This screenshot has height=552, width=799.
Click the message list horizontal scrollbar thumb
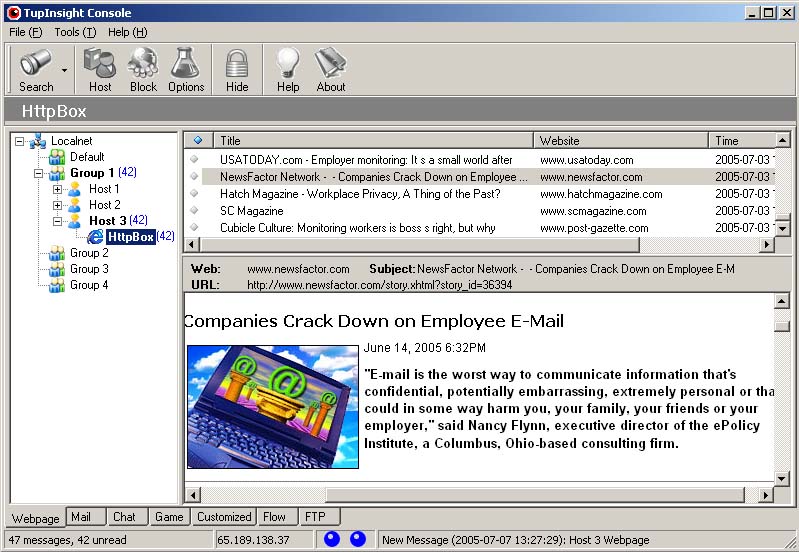[x=419, y=245]
